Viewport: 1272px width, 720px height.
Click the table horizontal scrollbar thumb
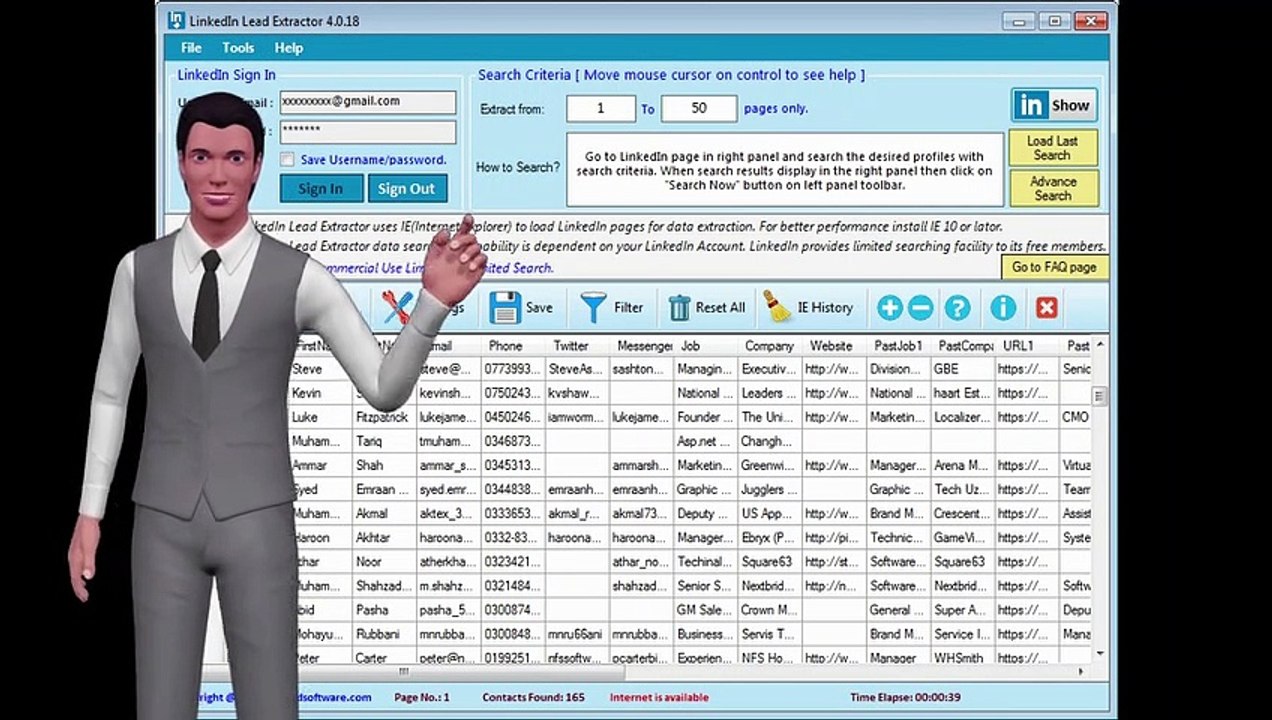[x=404, y=672]
